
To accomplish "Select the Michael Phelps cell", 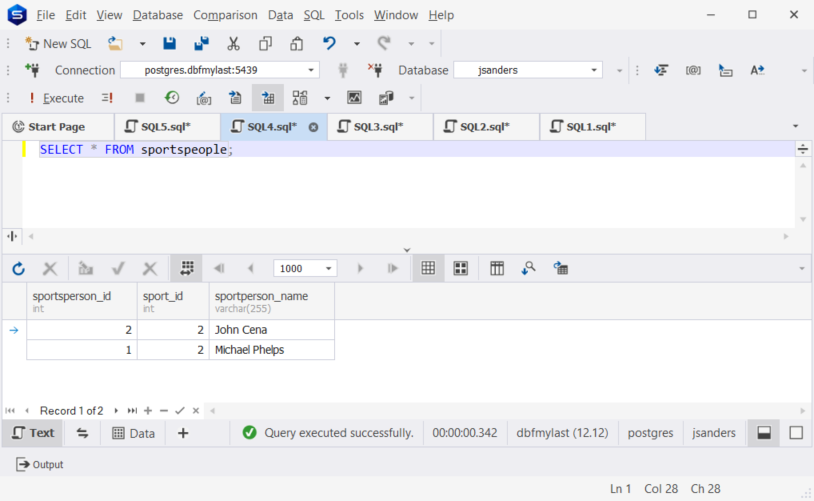I will [272, 350].
